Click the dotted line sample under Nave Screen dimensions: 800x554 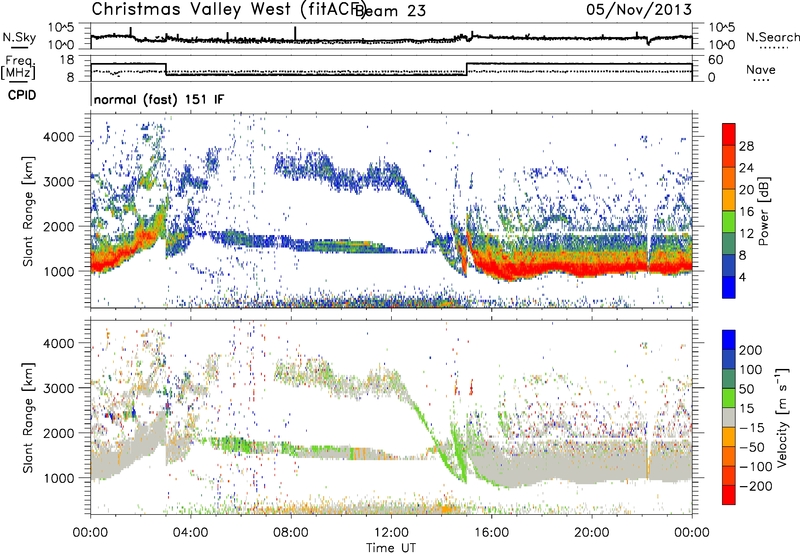tap(762, 80)
